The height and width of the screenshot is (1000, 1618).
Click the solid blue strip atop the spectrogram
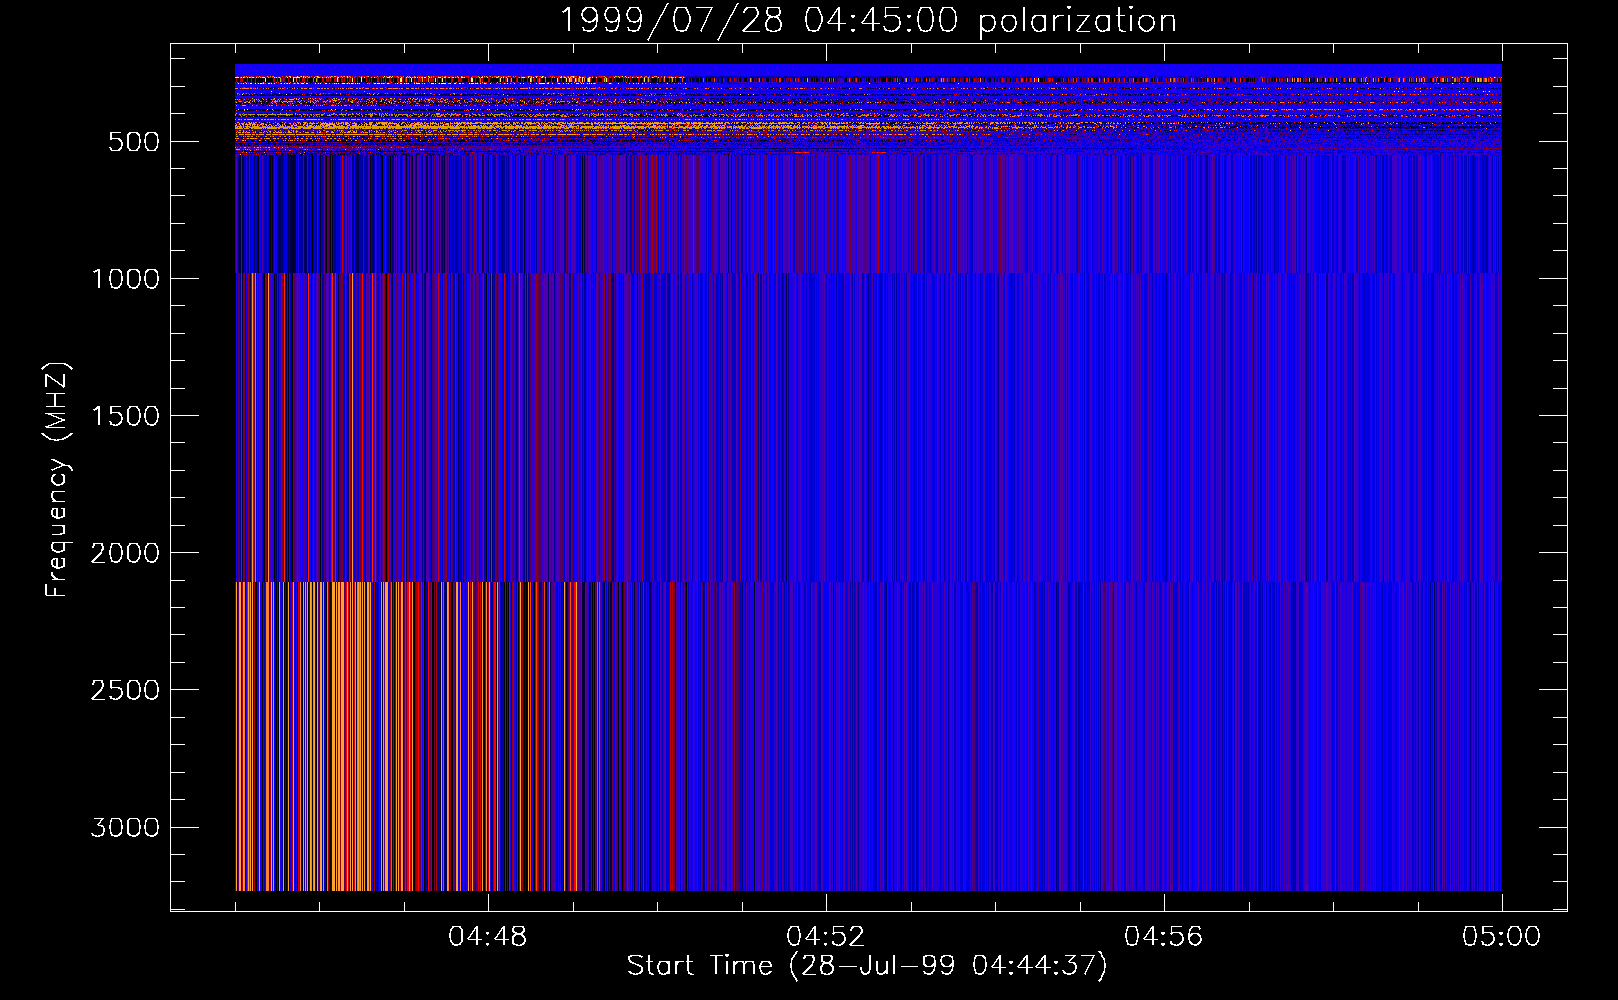pos(867,70)
